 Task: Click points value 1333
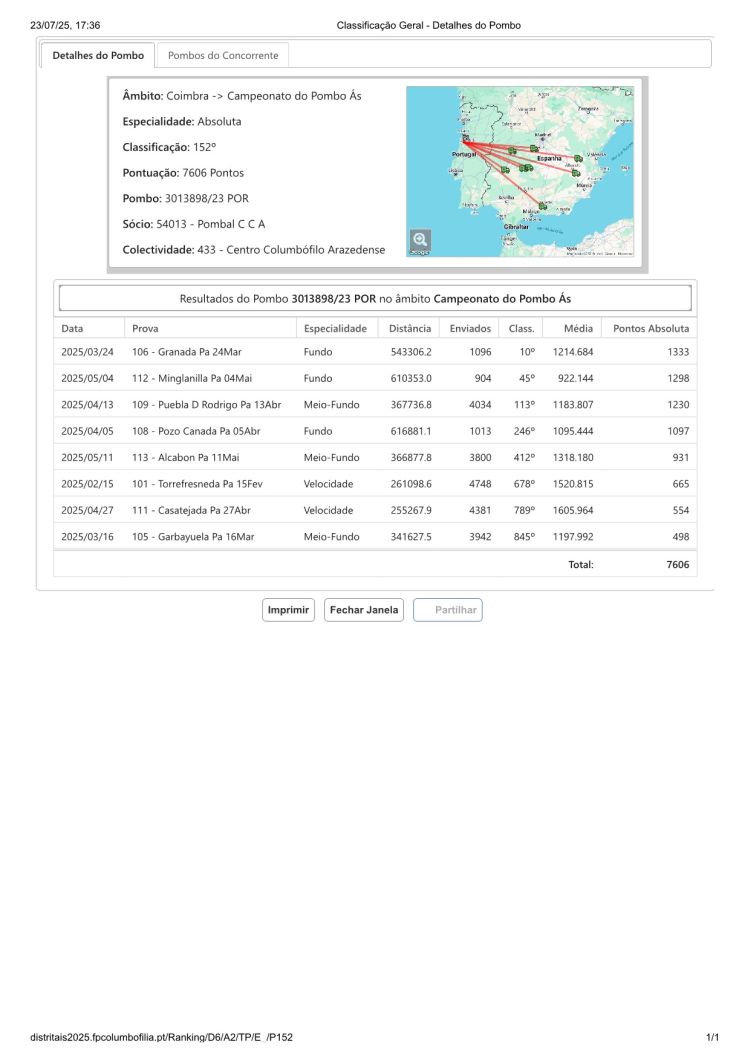[678, 352]
